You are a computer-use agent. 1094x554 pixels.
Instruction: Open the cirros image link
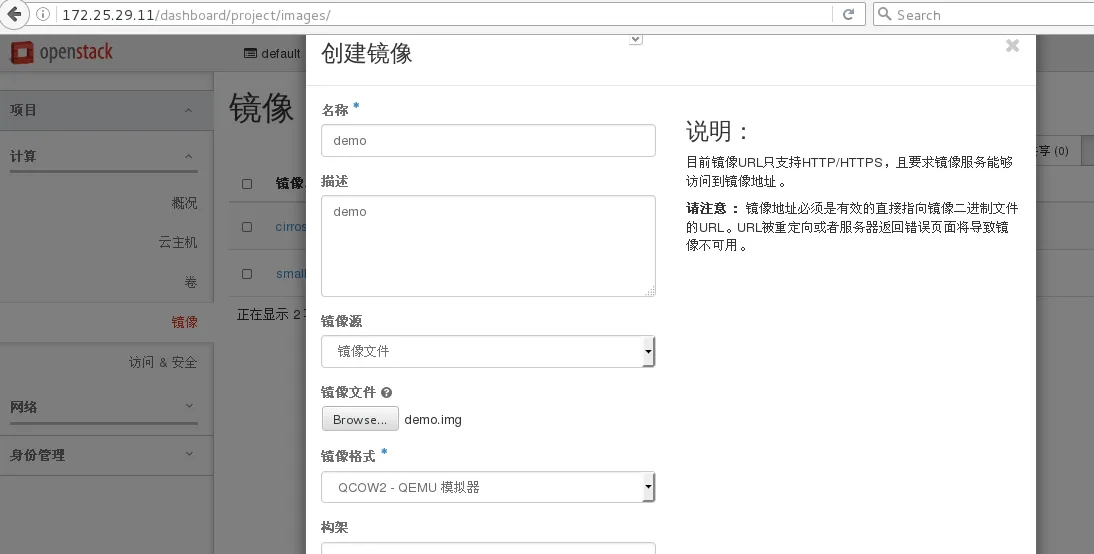coord(291,227)
